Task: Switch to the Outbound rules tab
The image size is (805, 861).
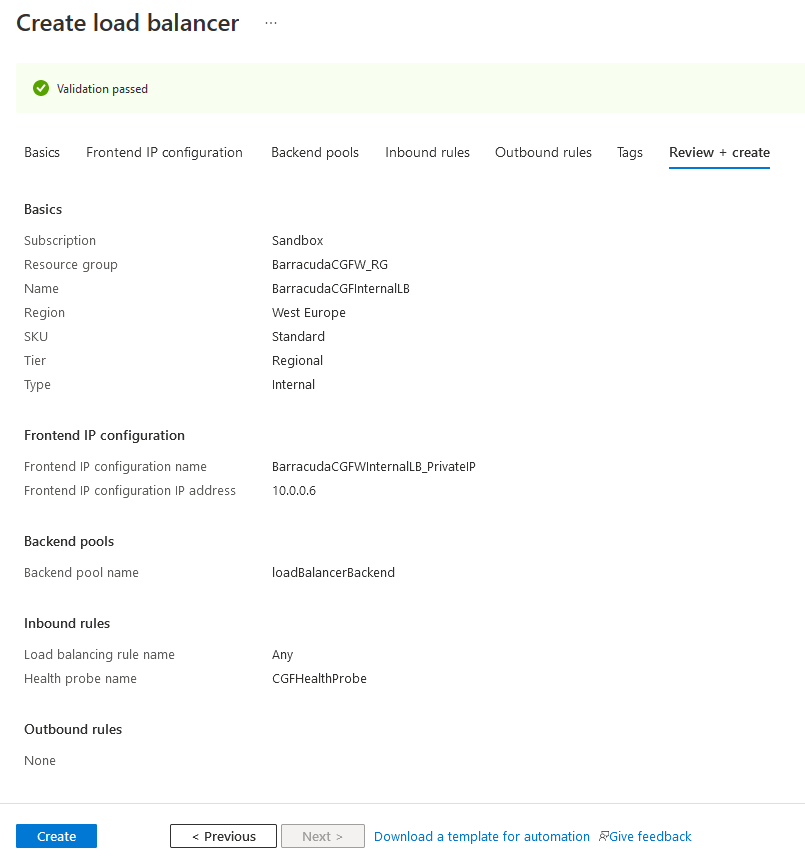Action: tap(543, 152)
